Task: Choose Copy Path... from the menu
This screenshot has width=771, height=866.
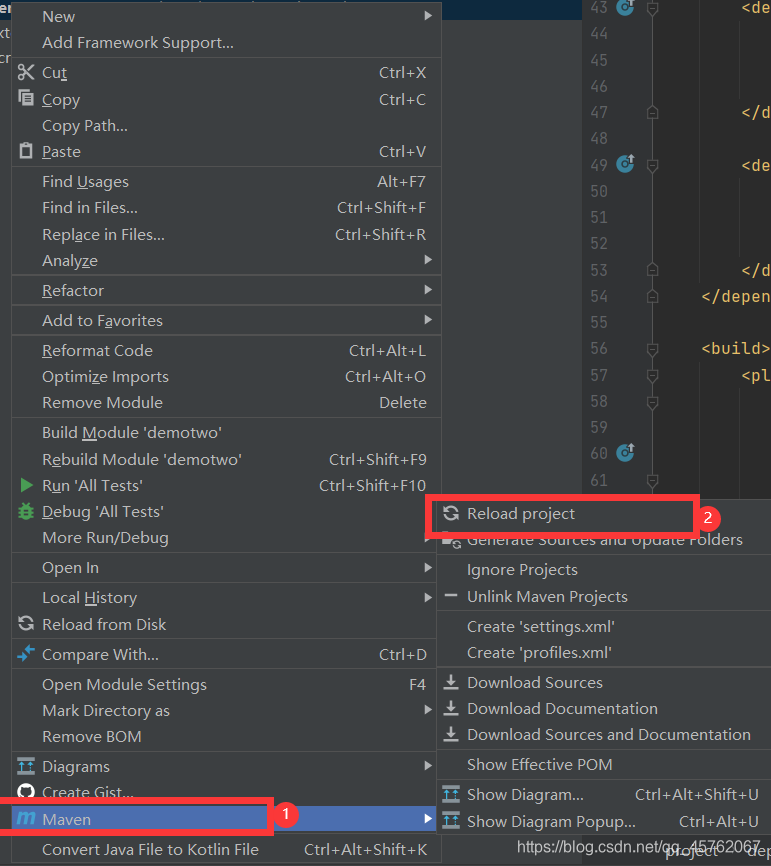Action: (226, 125)
